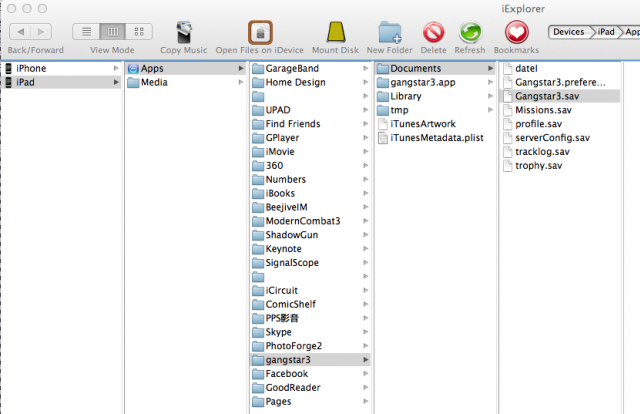Select the Keynote folder
640x414 pixels.
pyautogui.click(x=310, y=249)
